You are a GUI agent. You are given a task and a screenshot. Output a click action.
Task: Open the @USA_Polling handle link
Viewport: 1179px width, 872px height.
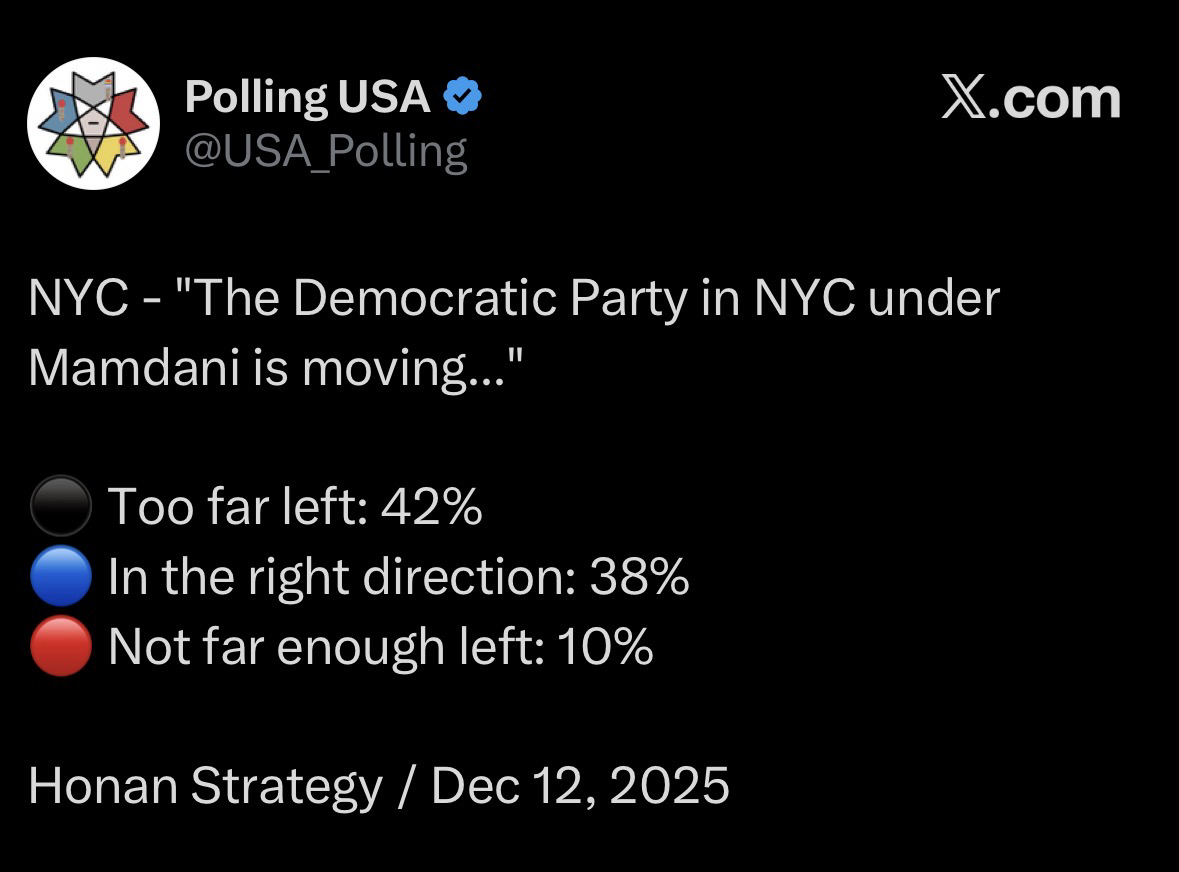(326, 150)
